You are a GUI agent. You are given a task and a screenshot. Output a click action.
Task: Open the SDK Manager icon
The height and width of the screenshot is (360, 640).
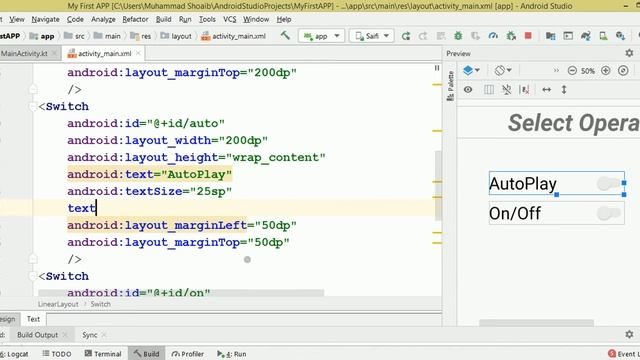(x=621, y=36)
